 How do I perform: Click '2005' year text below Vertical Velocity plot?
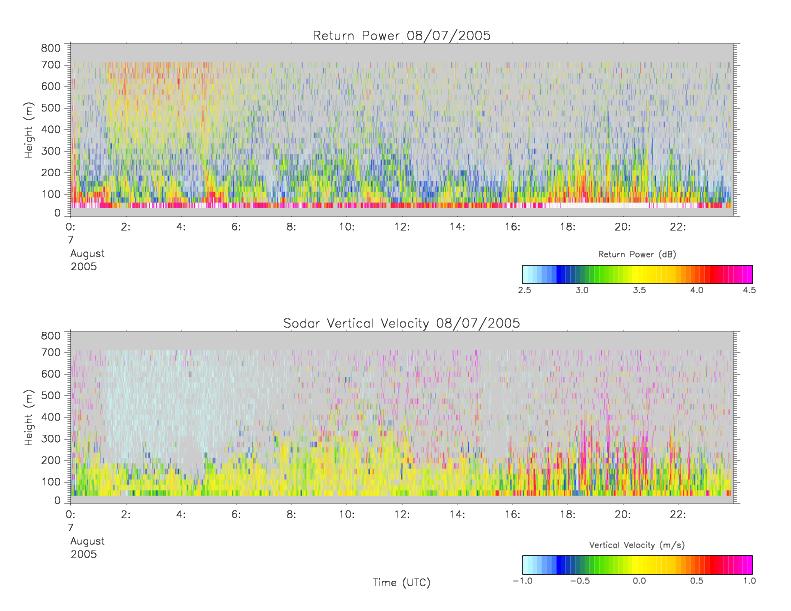pyautogui.click(x=84, y=554)
